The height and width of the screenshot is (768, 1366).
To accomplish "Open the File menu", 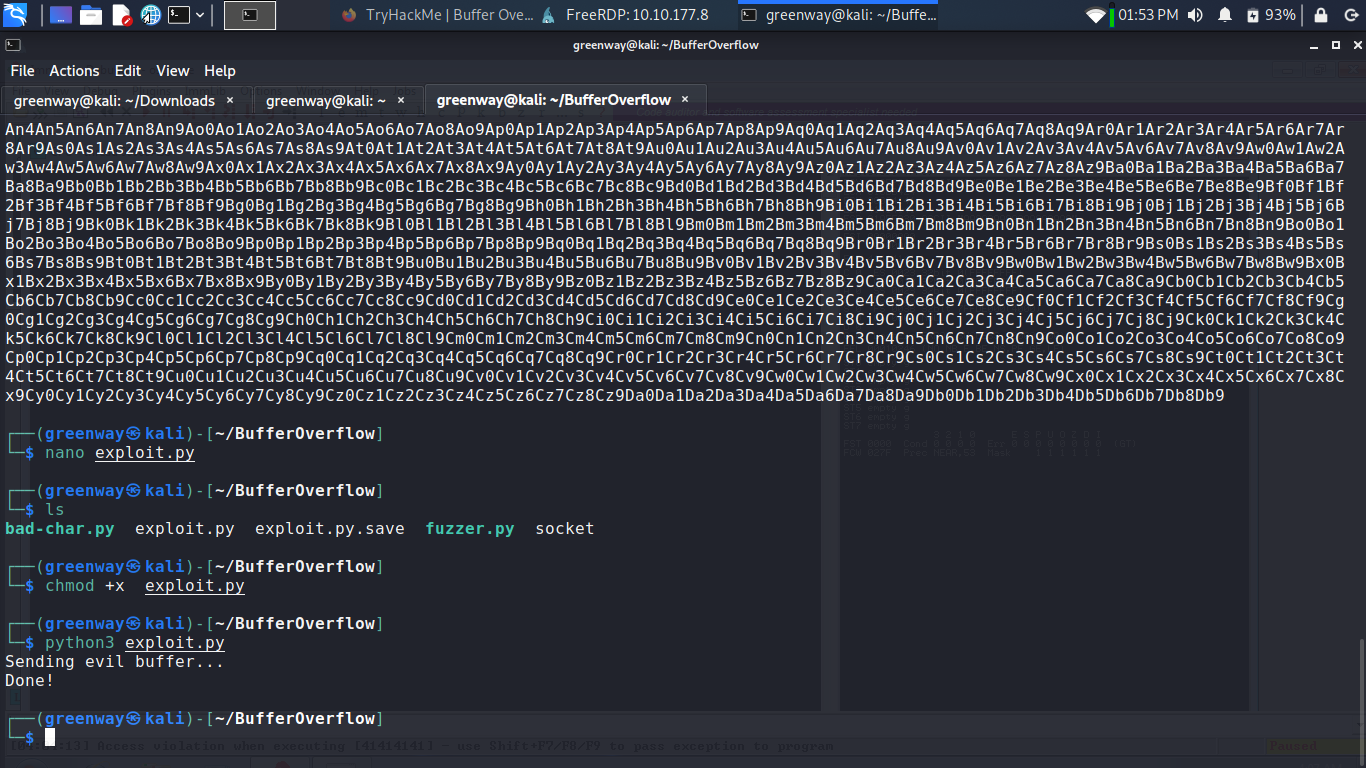I will tap(22, 71).
